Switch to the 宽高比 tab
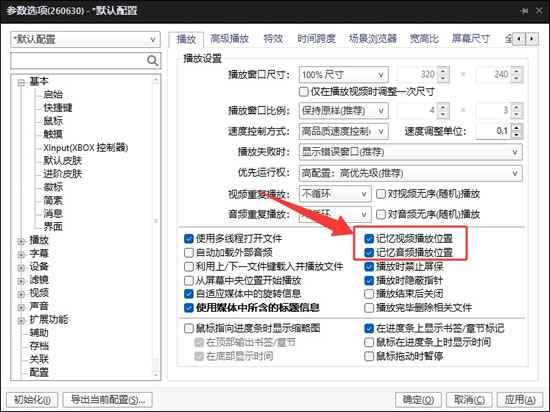This screenshot has width=550, height=412. click(424, 38)
